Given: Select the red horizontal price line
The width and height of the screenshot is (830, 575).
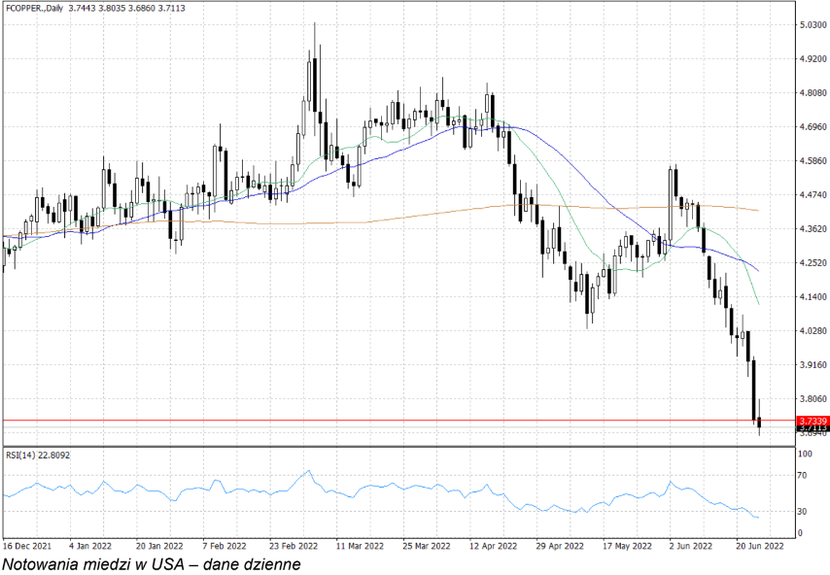Looking at the screenshot, I should [x=400, y=421].
